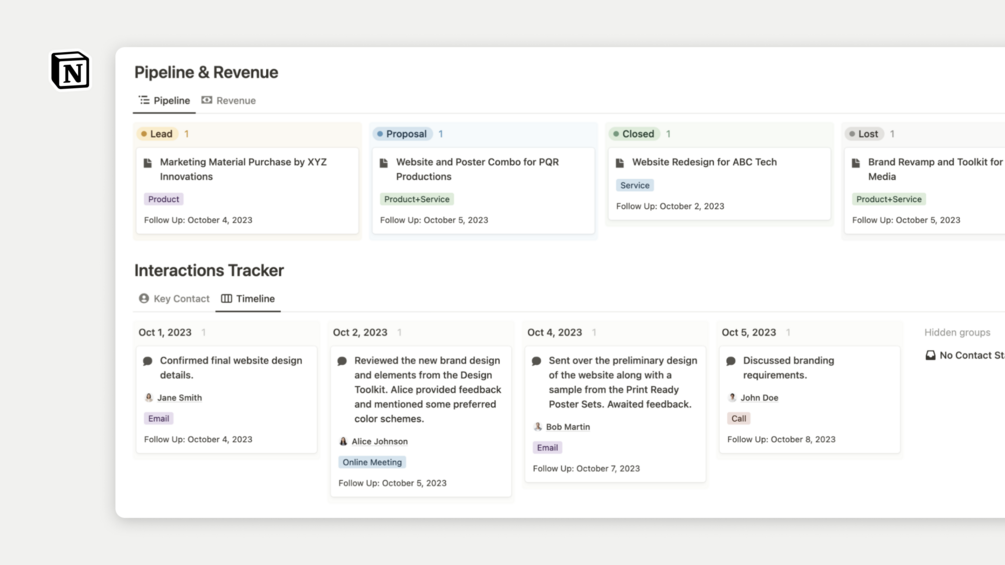Click the comment bubble icon on Oct 1 card

click(x=148, y=361)
